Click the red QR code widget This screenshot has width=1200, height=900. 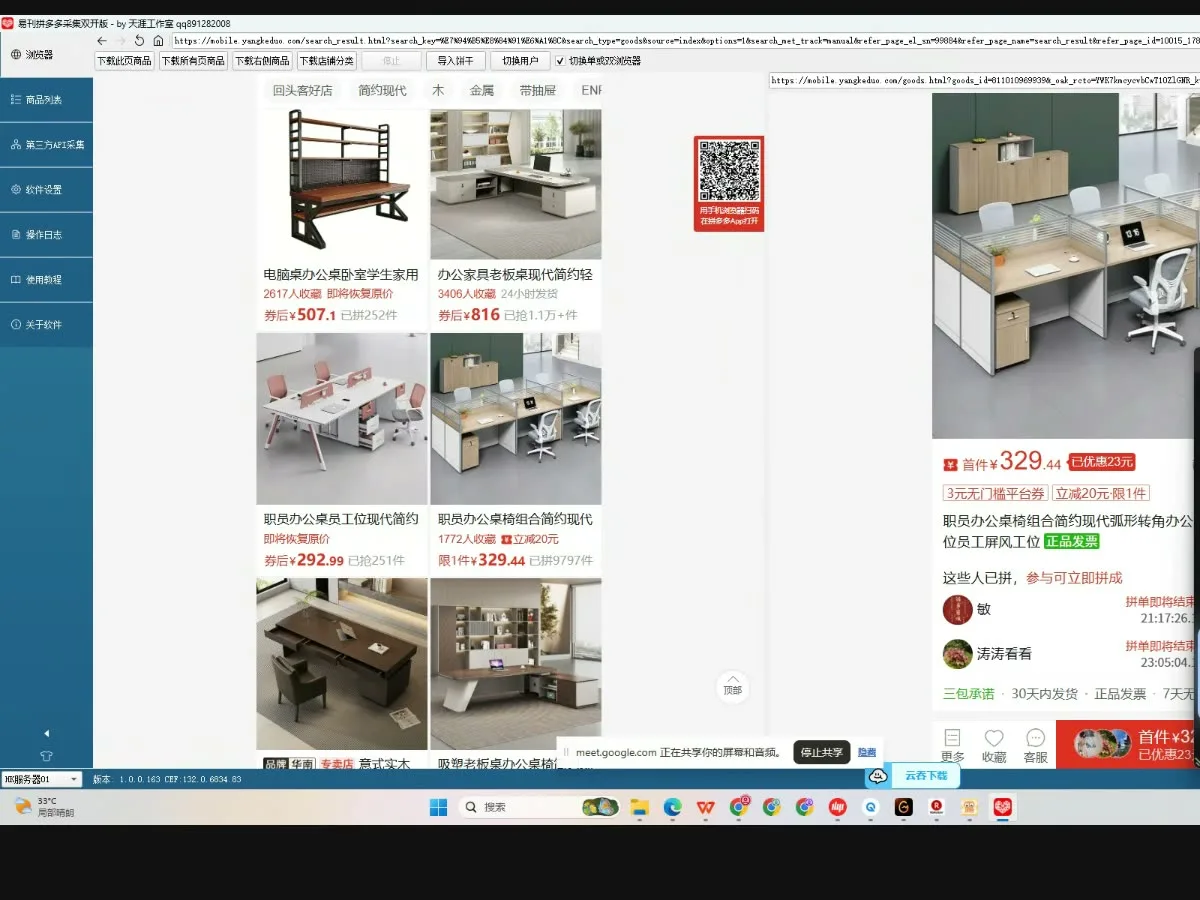(x=729, y=184)
